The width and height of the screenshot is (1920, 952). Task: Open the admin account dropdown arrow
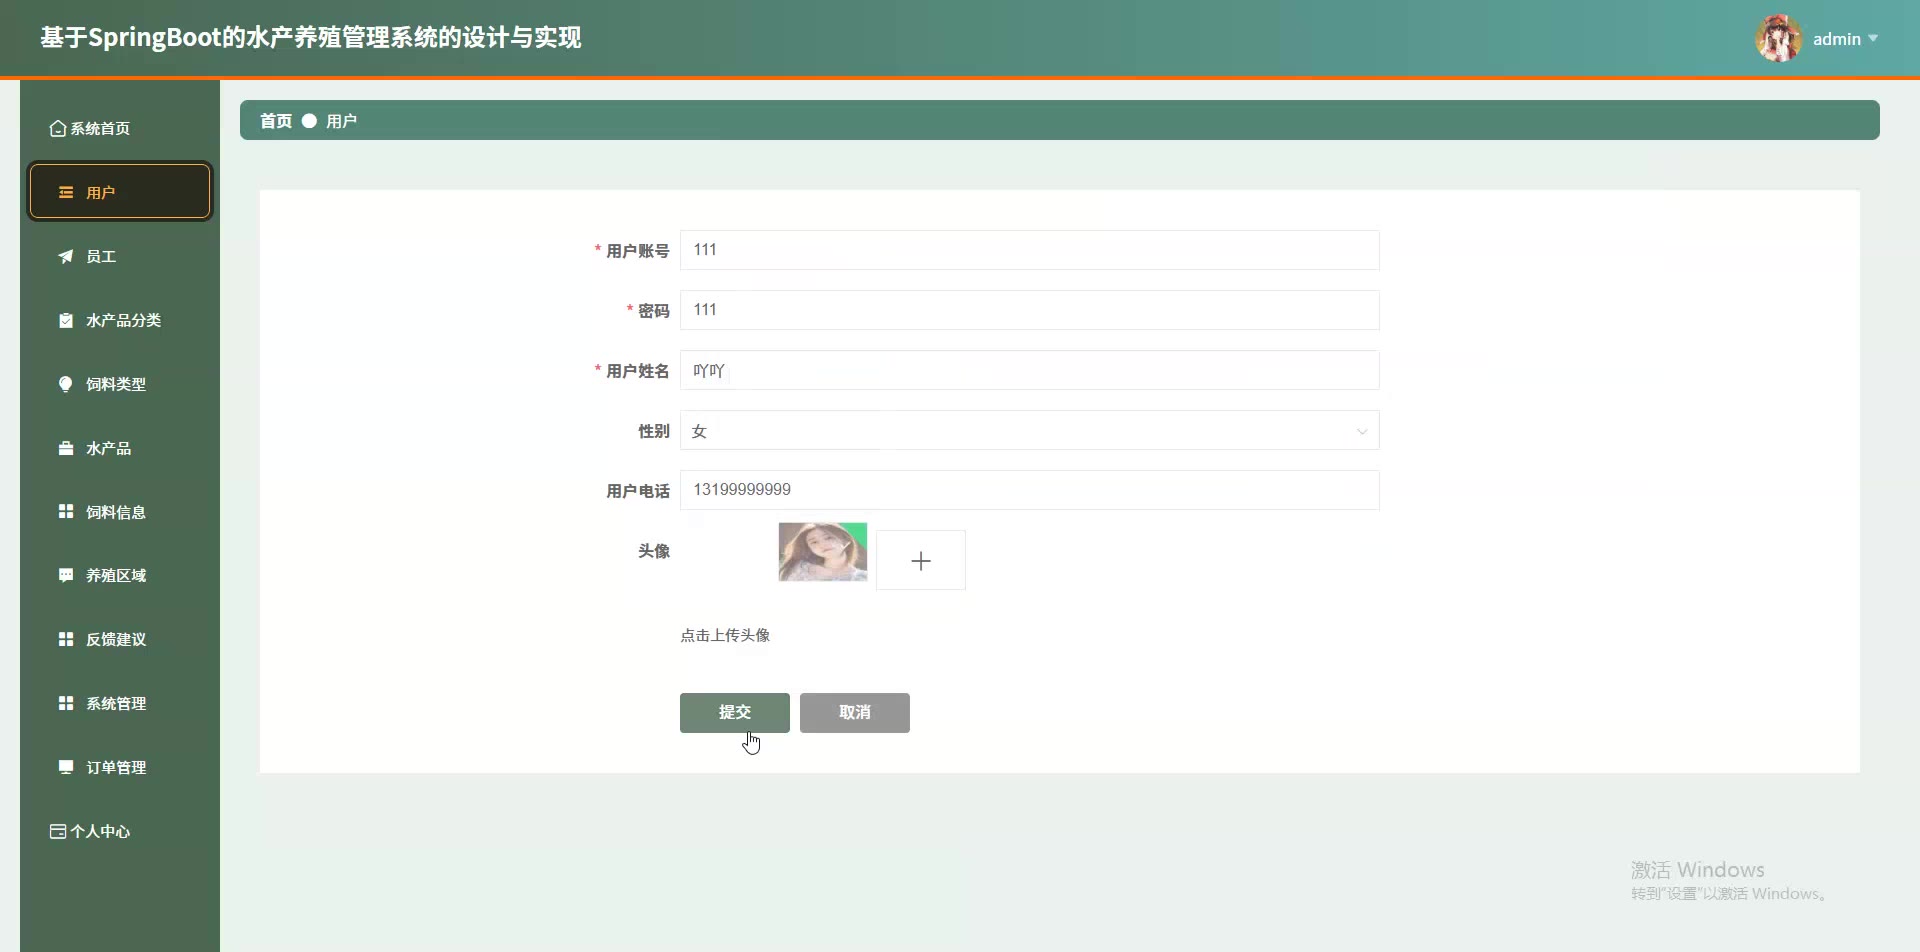(1873, 39)
